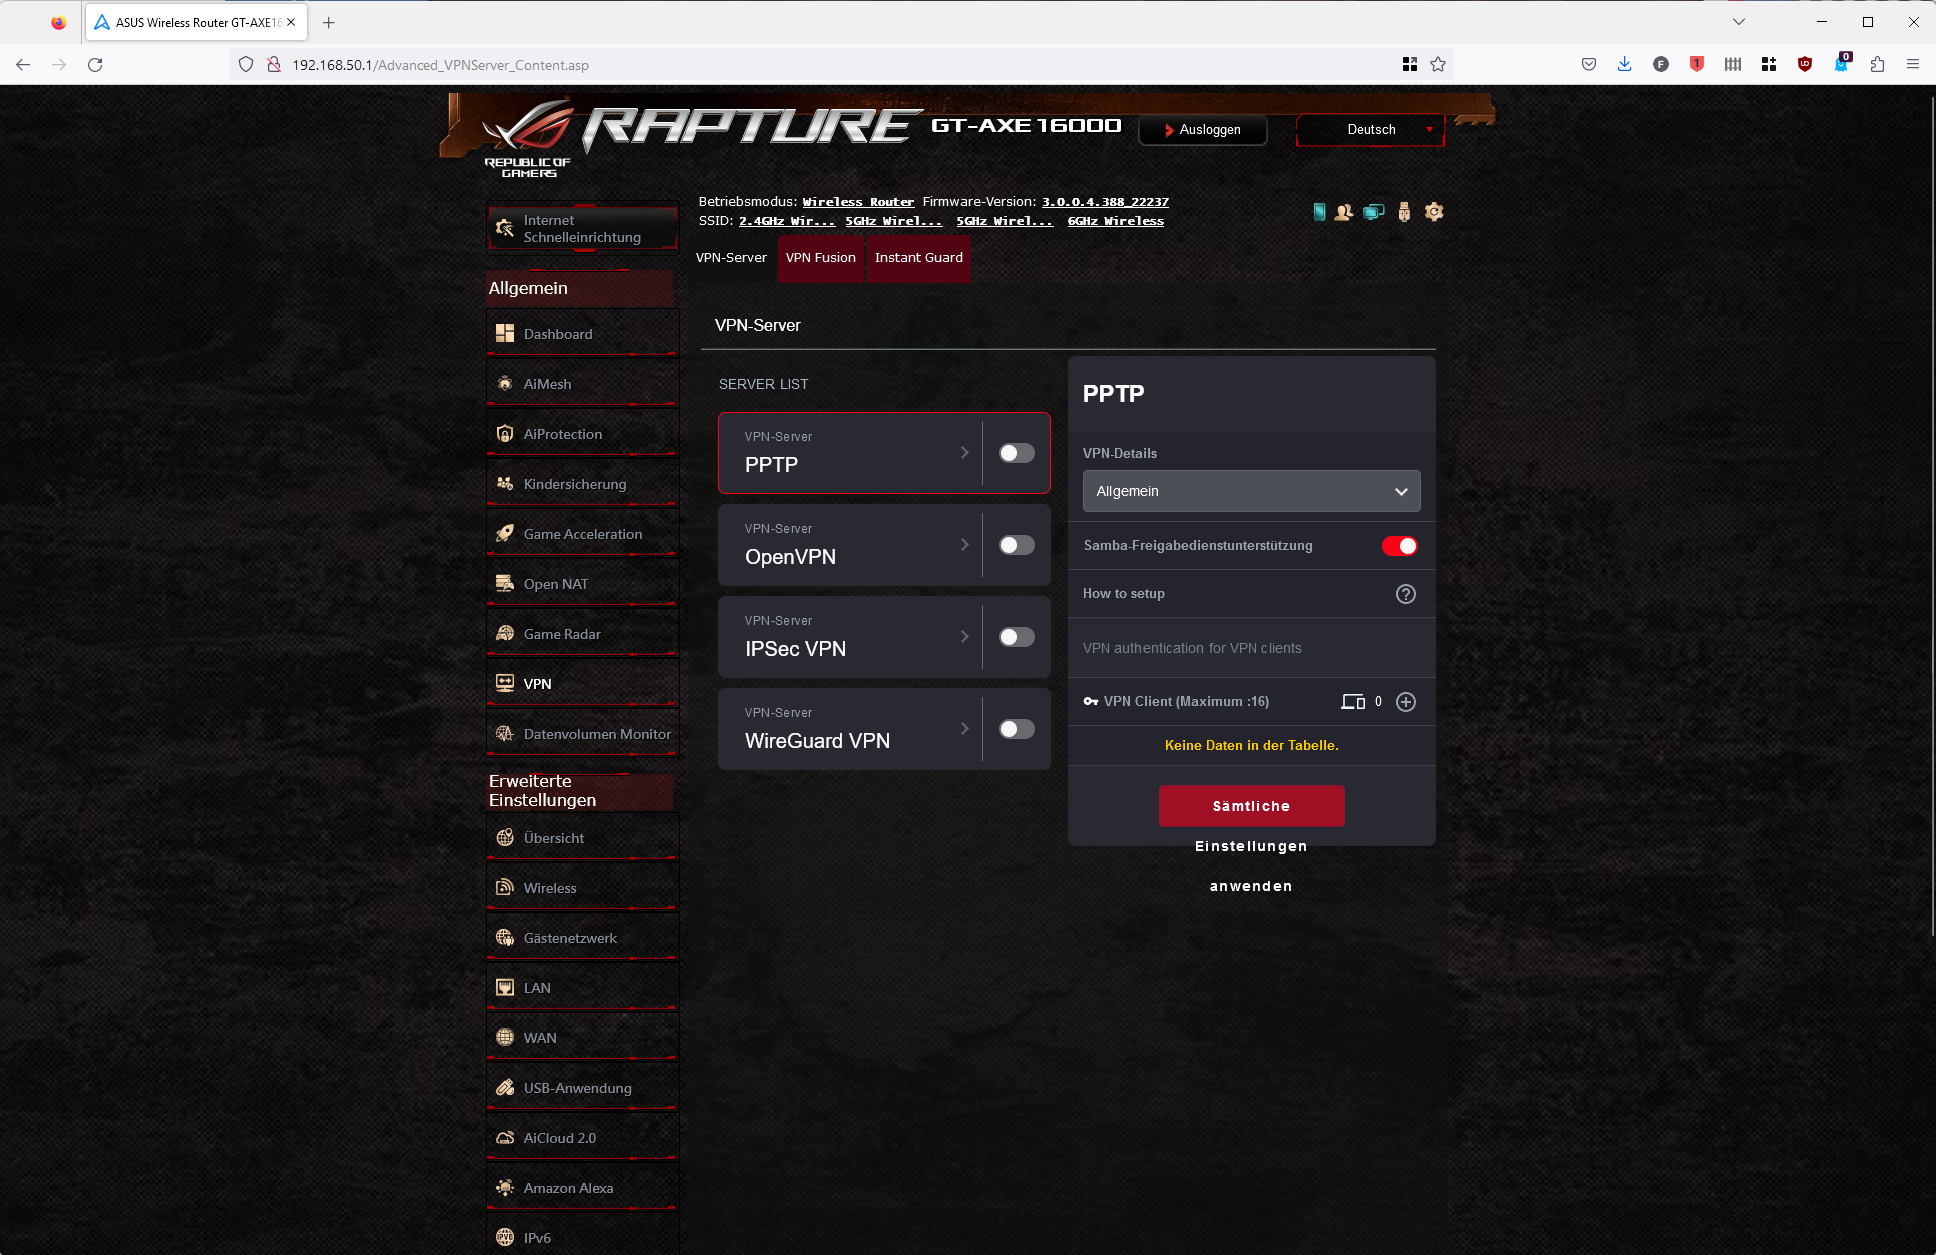The height and width of the screenshot is (1255, 1936).
Task: Open the Deutsch language dropdown
Action: pos(1371,130)
